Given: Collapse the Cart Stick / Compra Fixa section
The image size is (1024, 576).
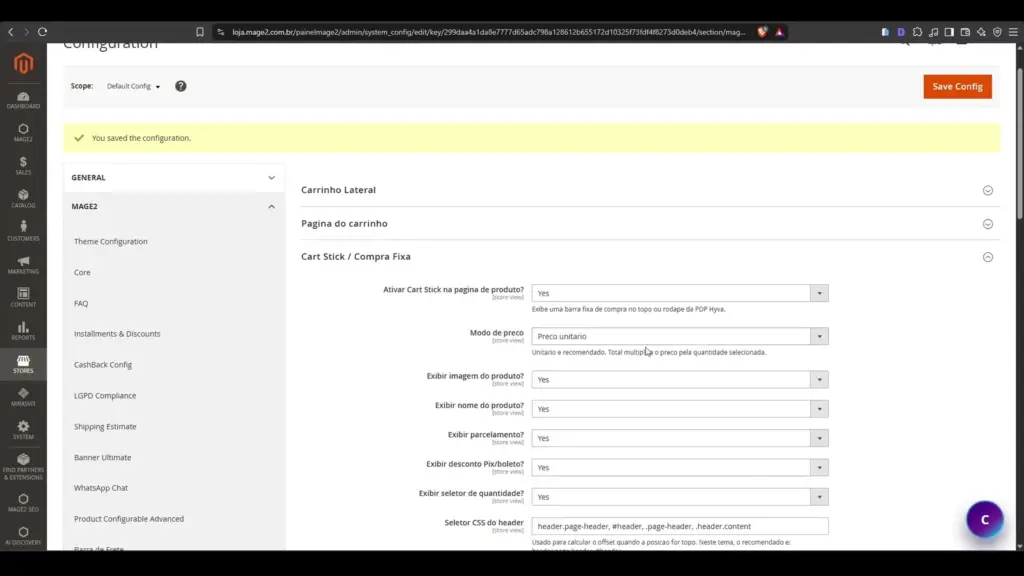Looking at the screenshot, I should click(650, 257).
